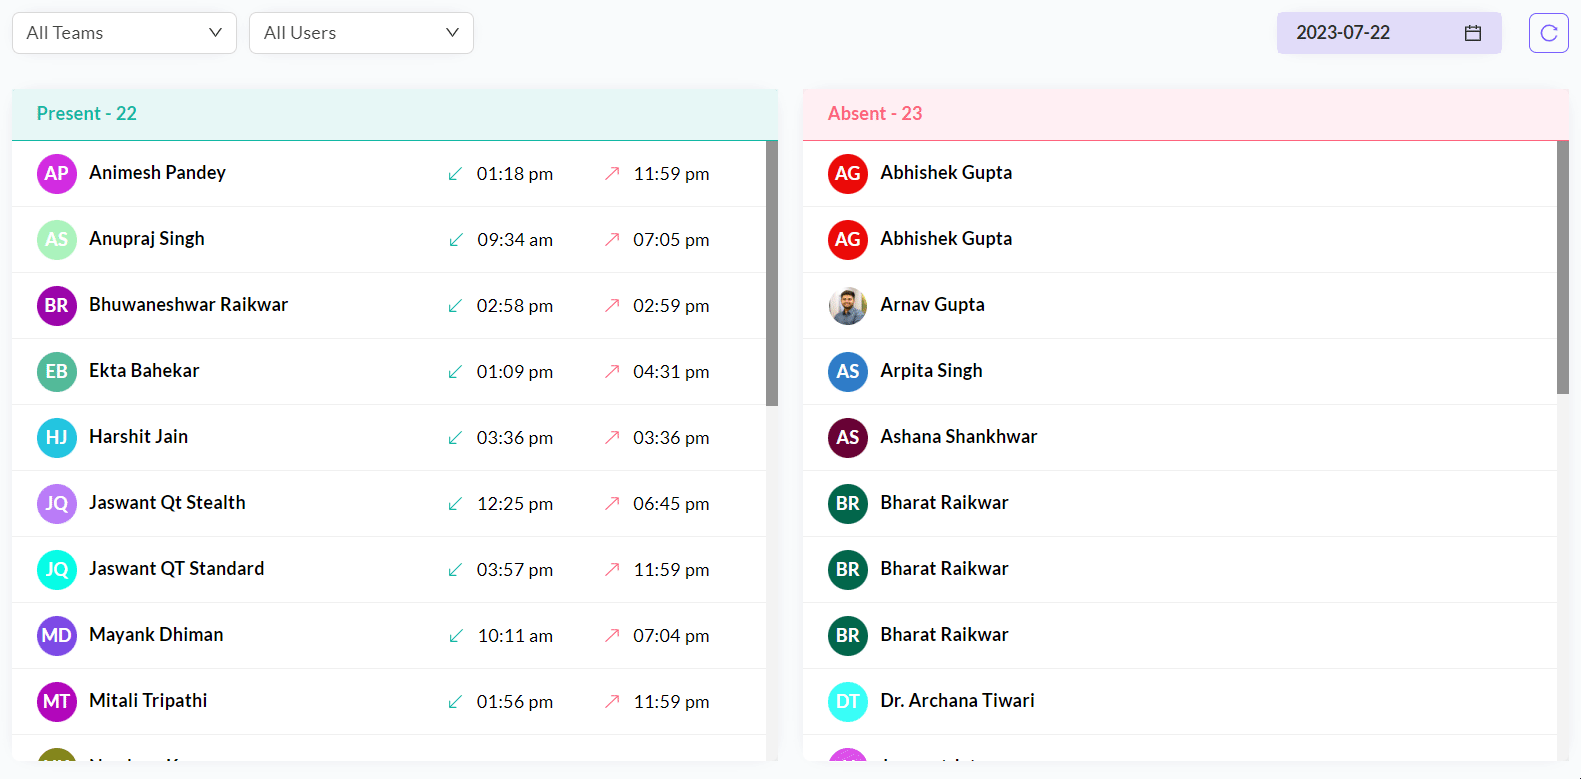1581x779 pixels.
Task: Click Arnav Gupta's profile photo
Action: (848, 305)
